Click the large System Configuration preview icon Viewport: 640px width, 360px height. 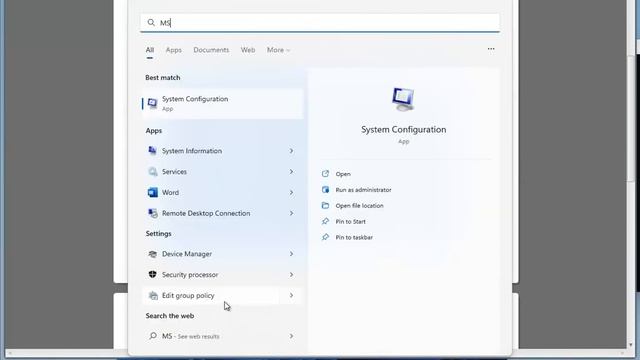click(x=403, y=99)
